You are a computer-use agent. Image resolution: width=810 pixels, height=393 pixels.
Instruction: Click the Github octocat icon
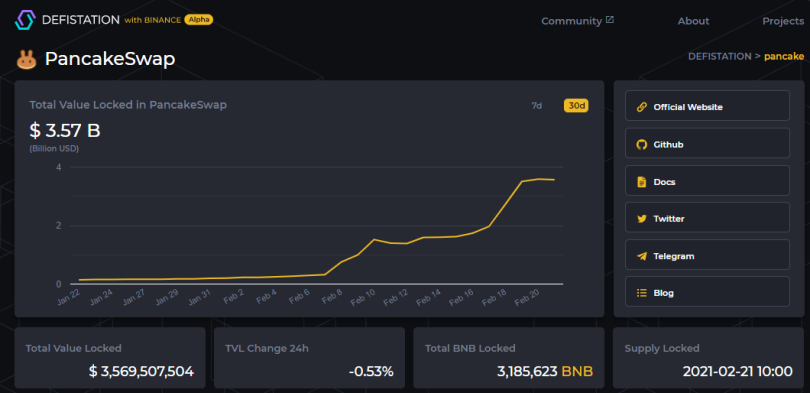pos(642,145)
